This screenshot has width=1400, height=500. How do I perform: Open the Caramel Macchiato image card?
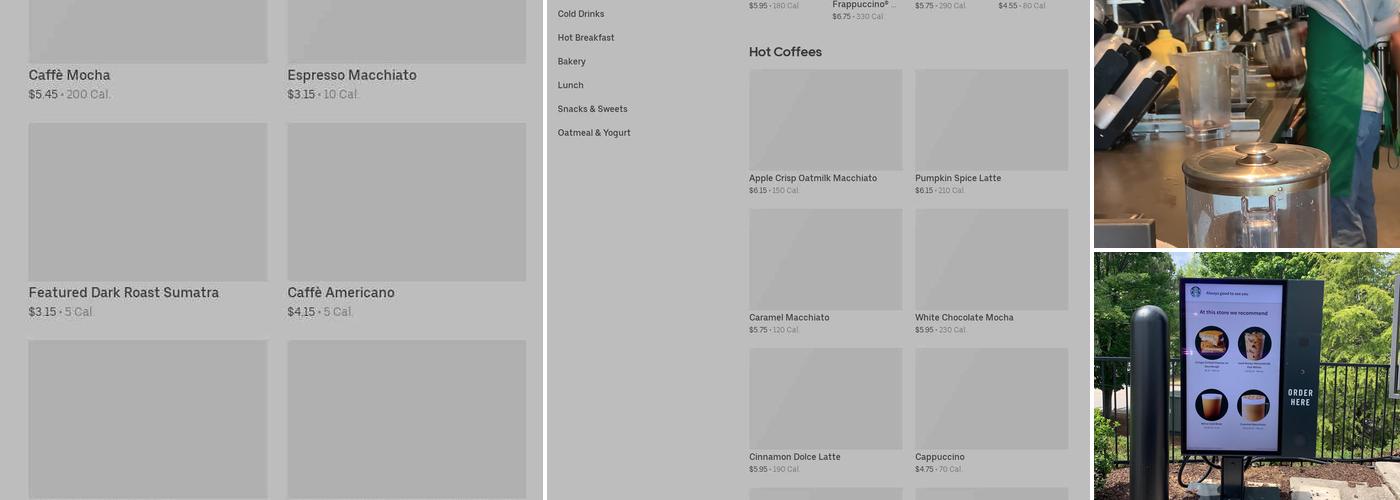pos(825,259)
